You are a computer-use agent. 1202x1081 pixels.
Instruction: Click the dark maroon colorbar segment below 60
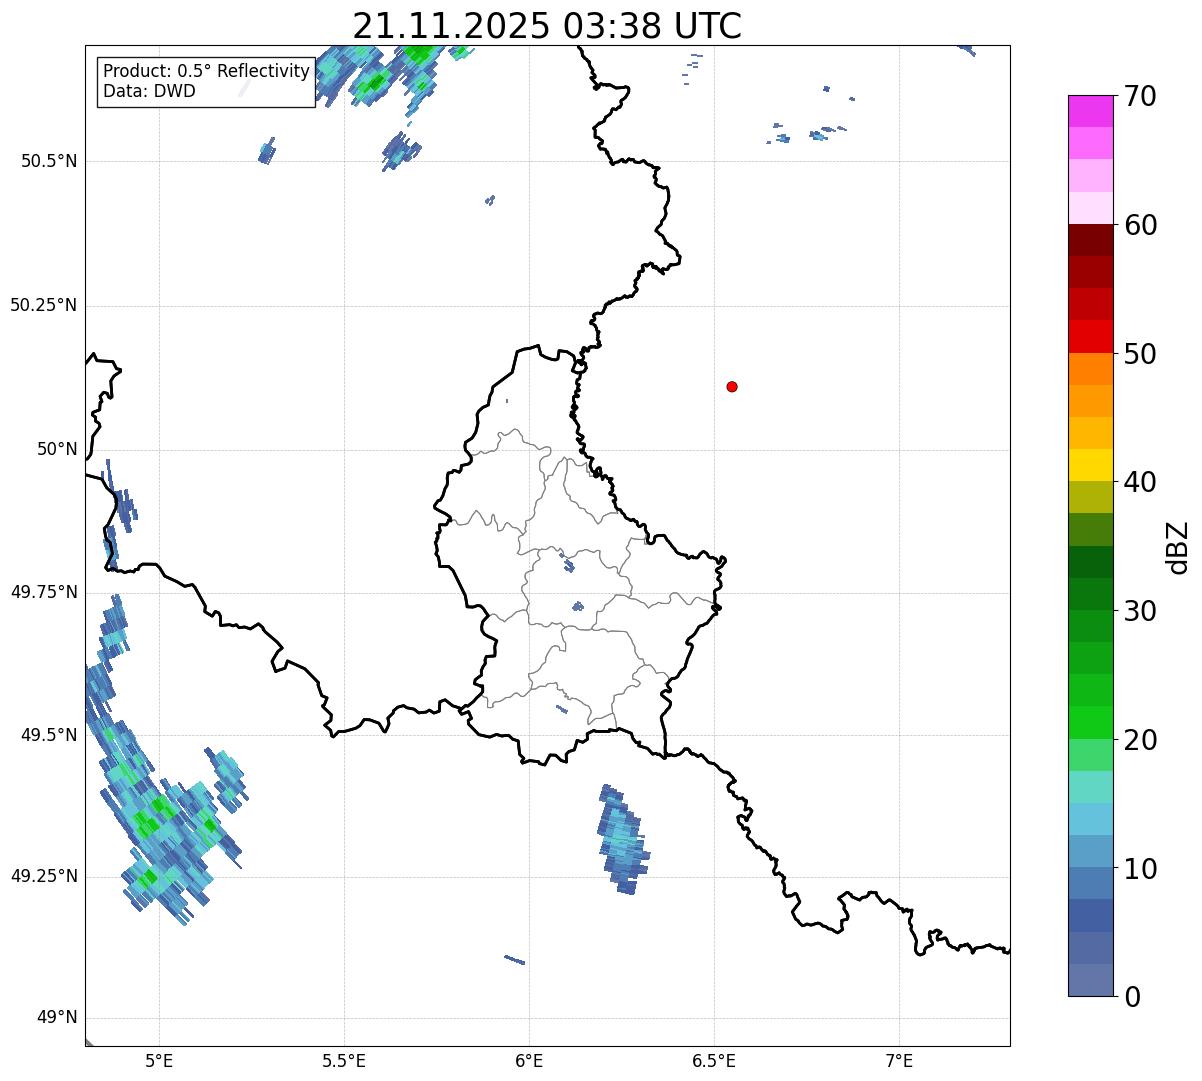(x=1091, y=240)
